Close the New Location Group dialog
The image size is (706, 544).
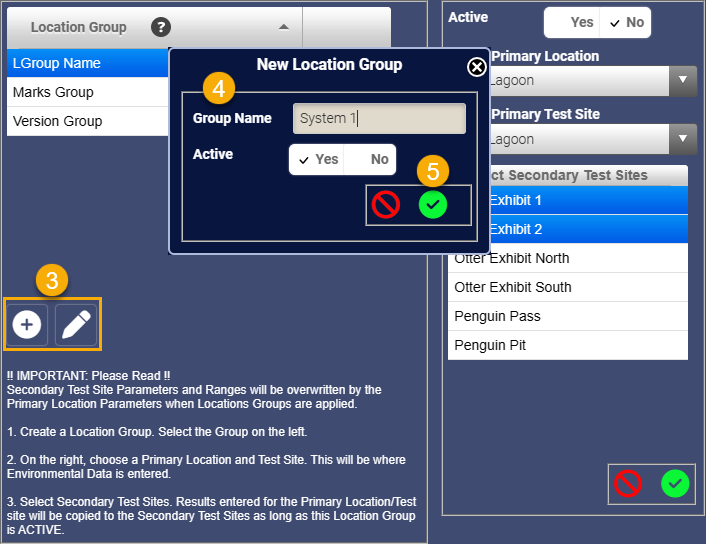476,67
